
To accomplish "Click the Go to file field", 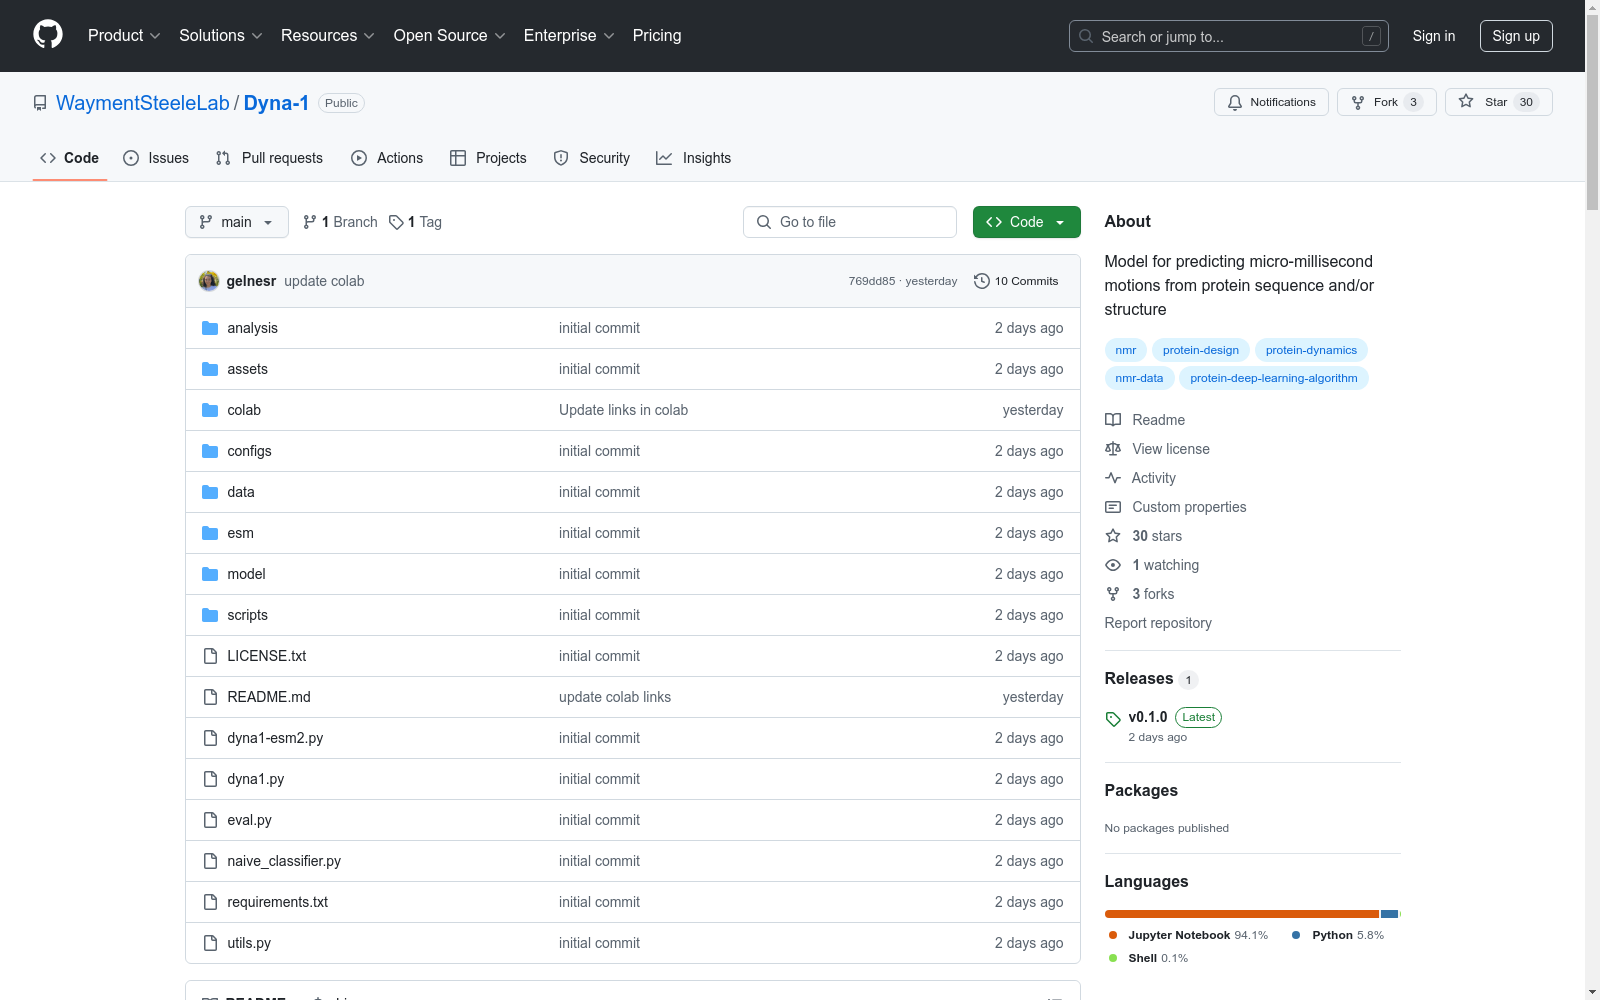I will [850, 222].
